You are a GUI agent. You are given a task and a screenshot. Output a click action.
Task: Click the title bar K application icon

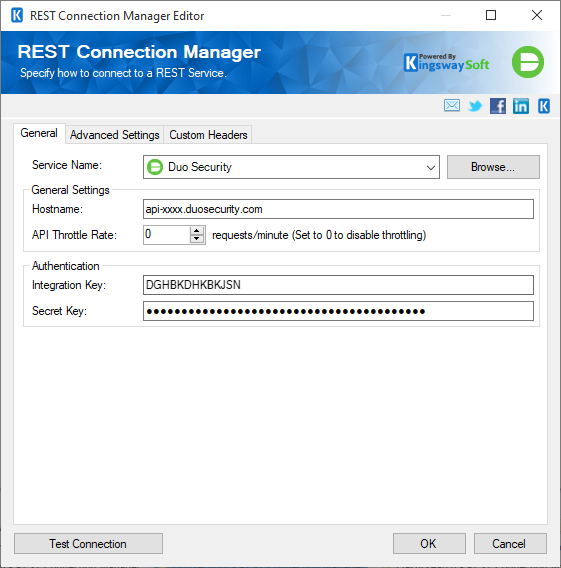pos(17,16)
